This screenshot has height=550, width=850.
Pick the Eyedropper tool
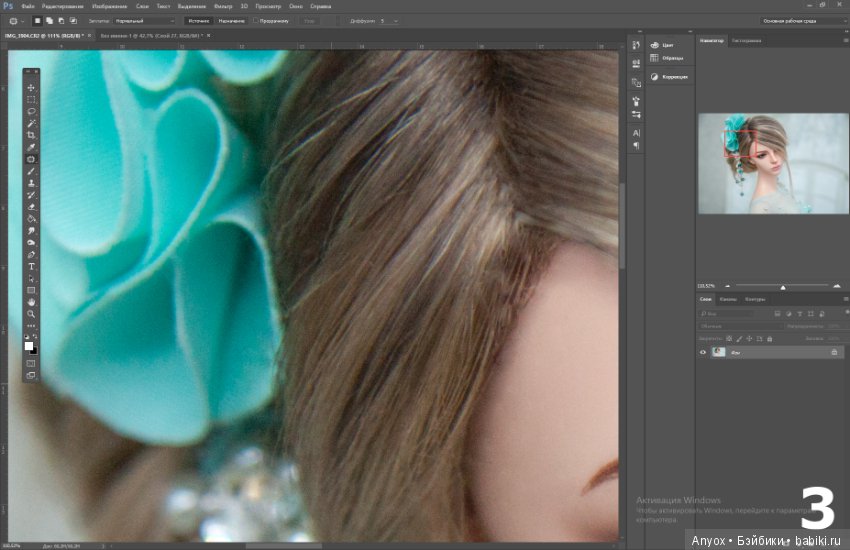(x=31, y=147)
